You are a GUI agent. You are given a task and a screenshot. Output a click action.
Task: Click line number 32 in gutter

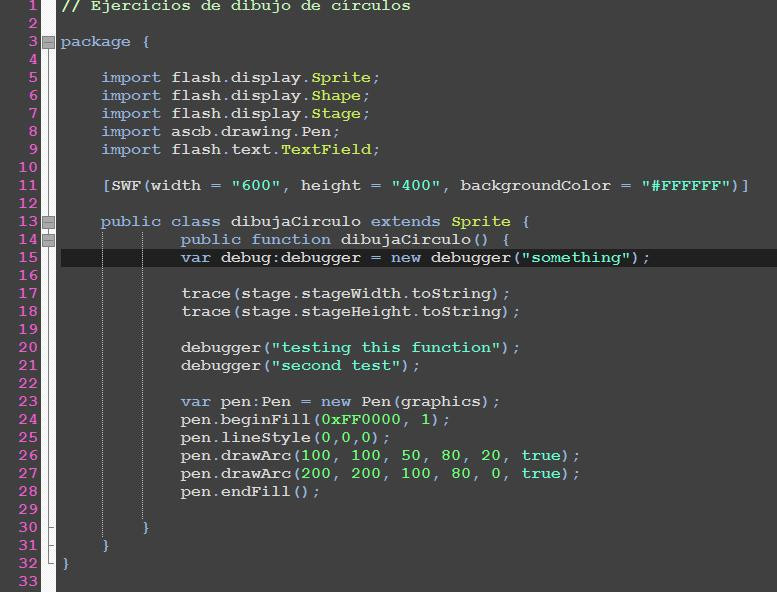coord(28,563)
